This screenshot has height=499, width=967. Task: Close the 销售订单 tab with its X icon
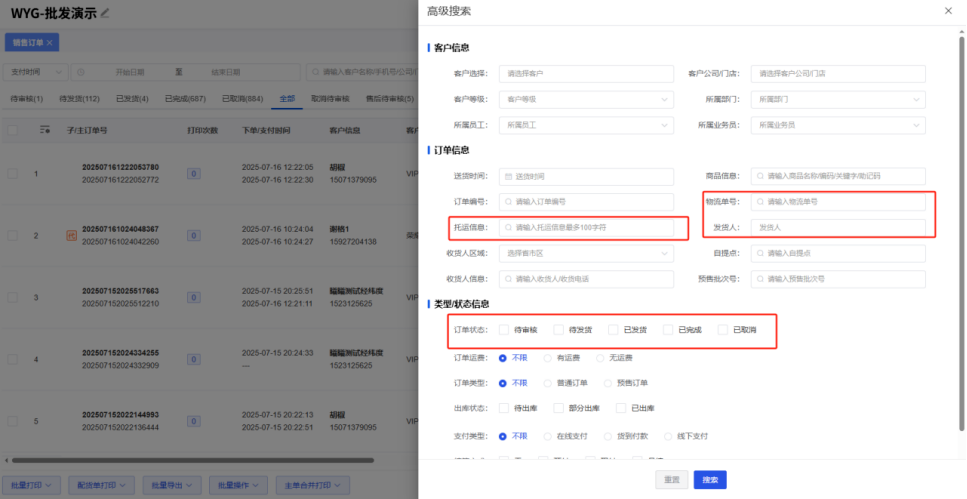pos(49,43)
